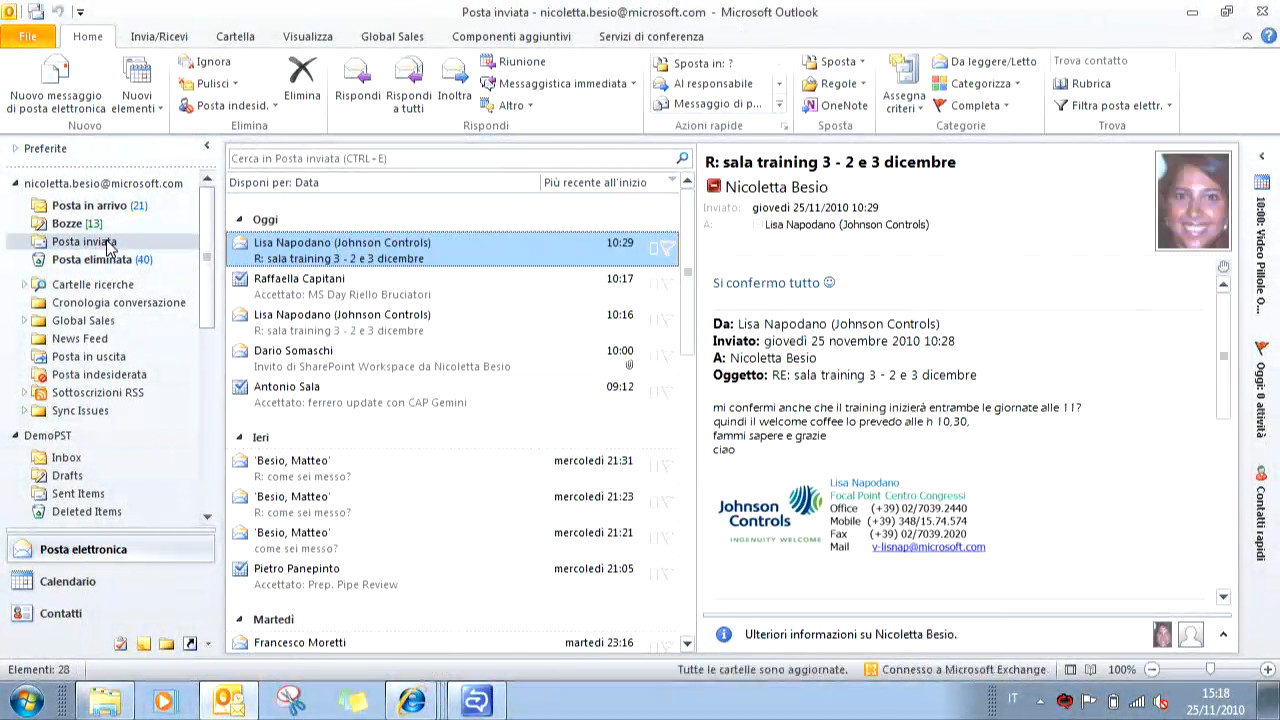This screenshot has width=1280, height=720.
Task: Click the search magnifier icon
Action: (x=683, y=158)
